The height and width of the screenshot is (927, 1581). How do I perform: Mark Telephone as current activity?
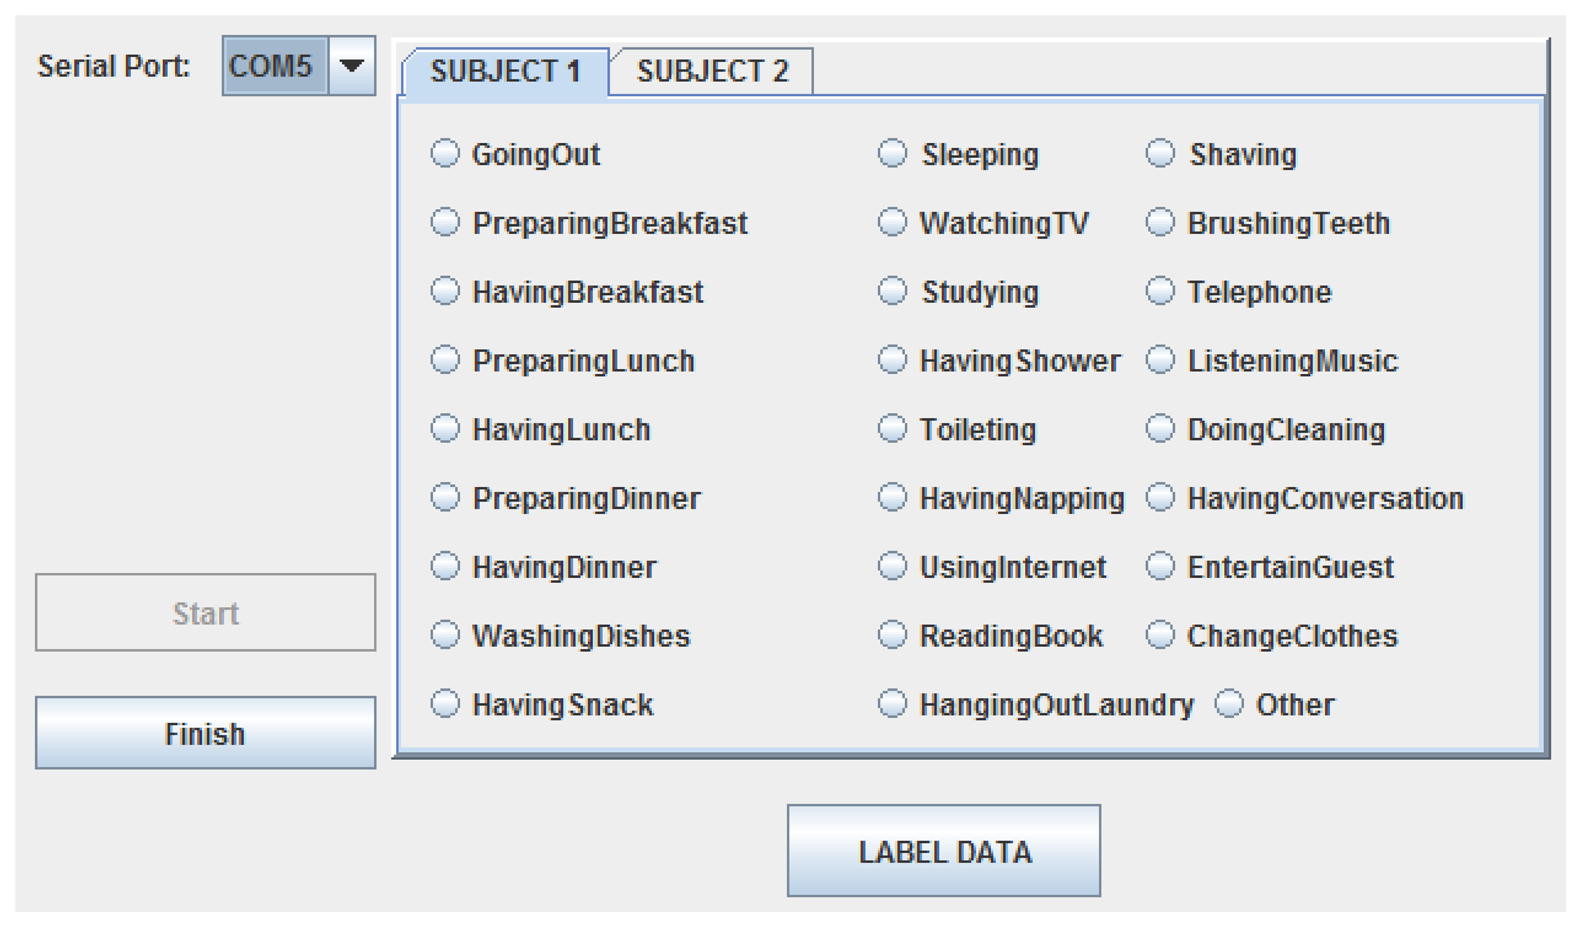[x=1160, y=291]
